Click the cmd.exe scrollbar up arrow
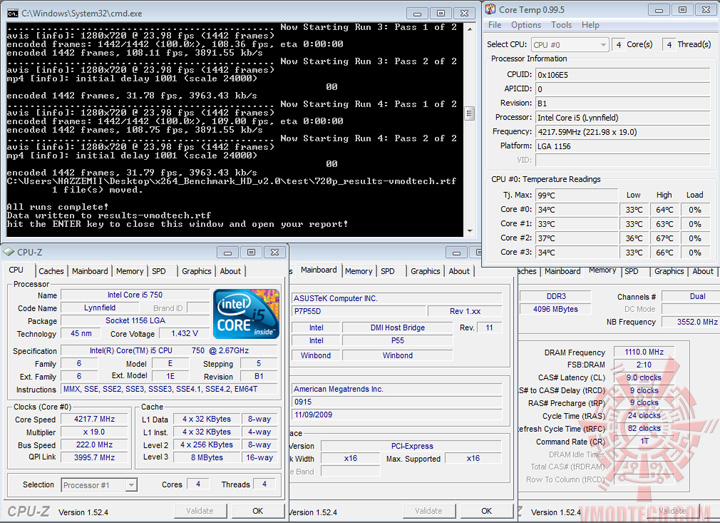Screen dimensions: 720x523 (x=469, y=29)
